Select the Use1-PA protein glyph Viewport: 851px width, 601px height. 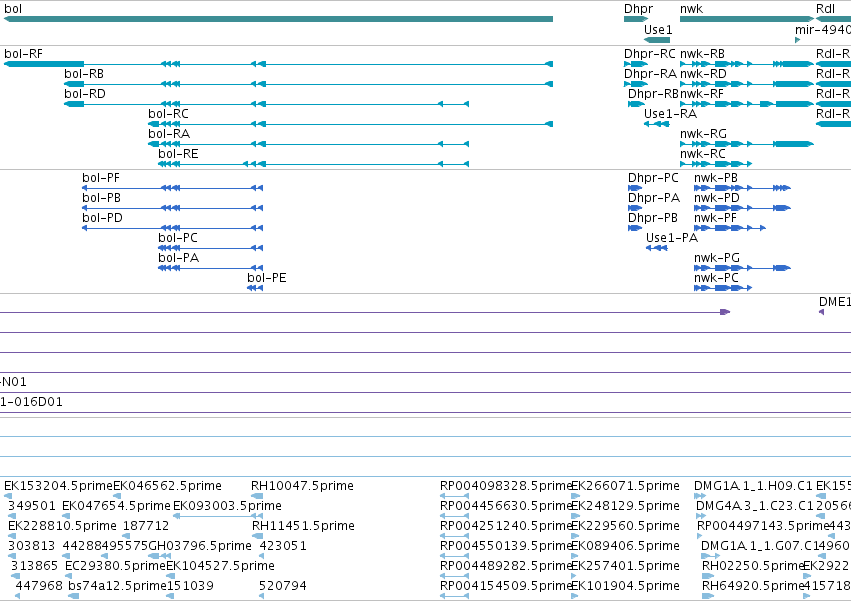point(657,248)
